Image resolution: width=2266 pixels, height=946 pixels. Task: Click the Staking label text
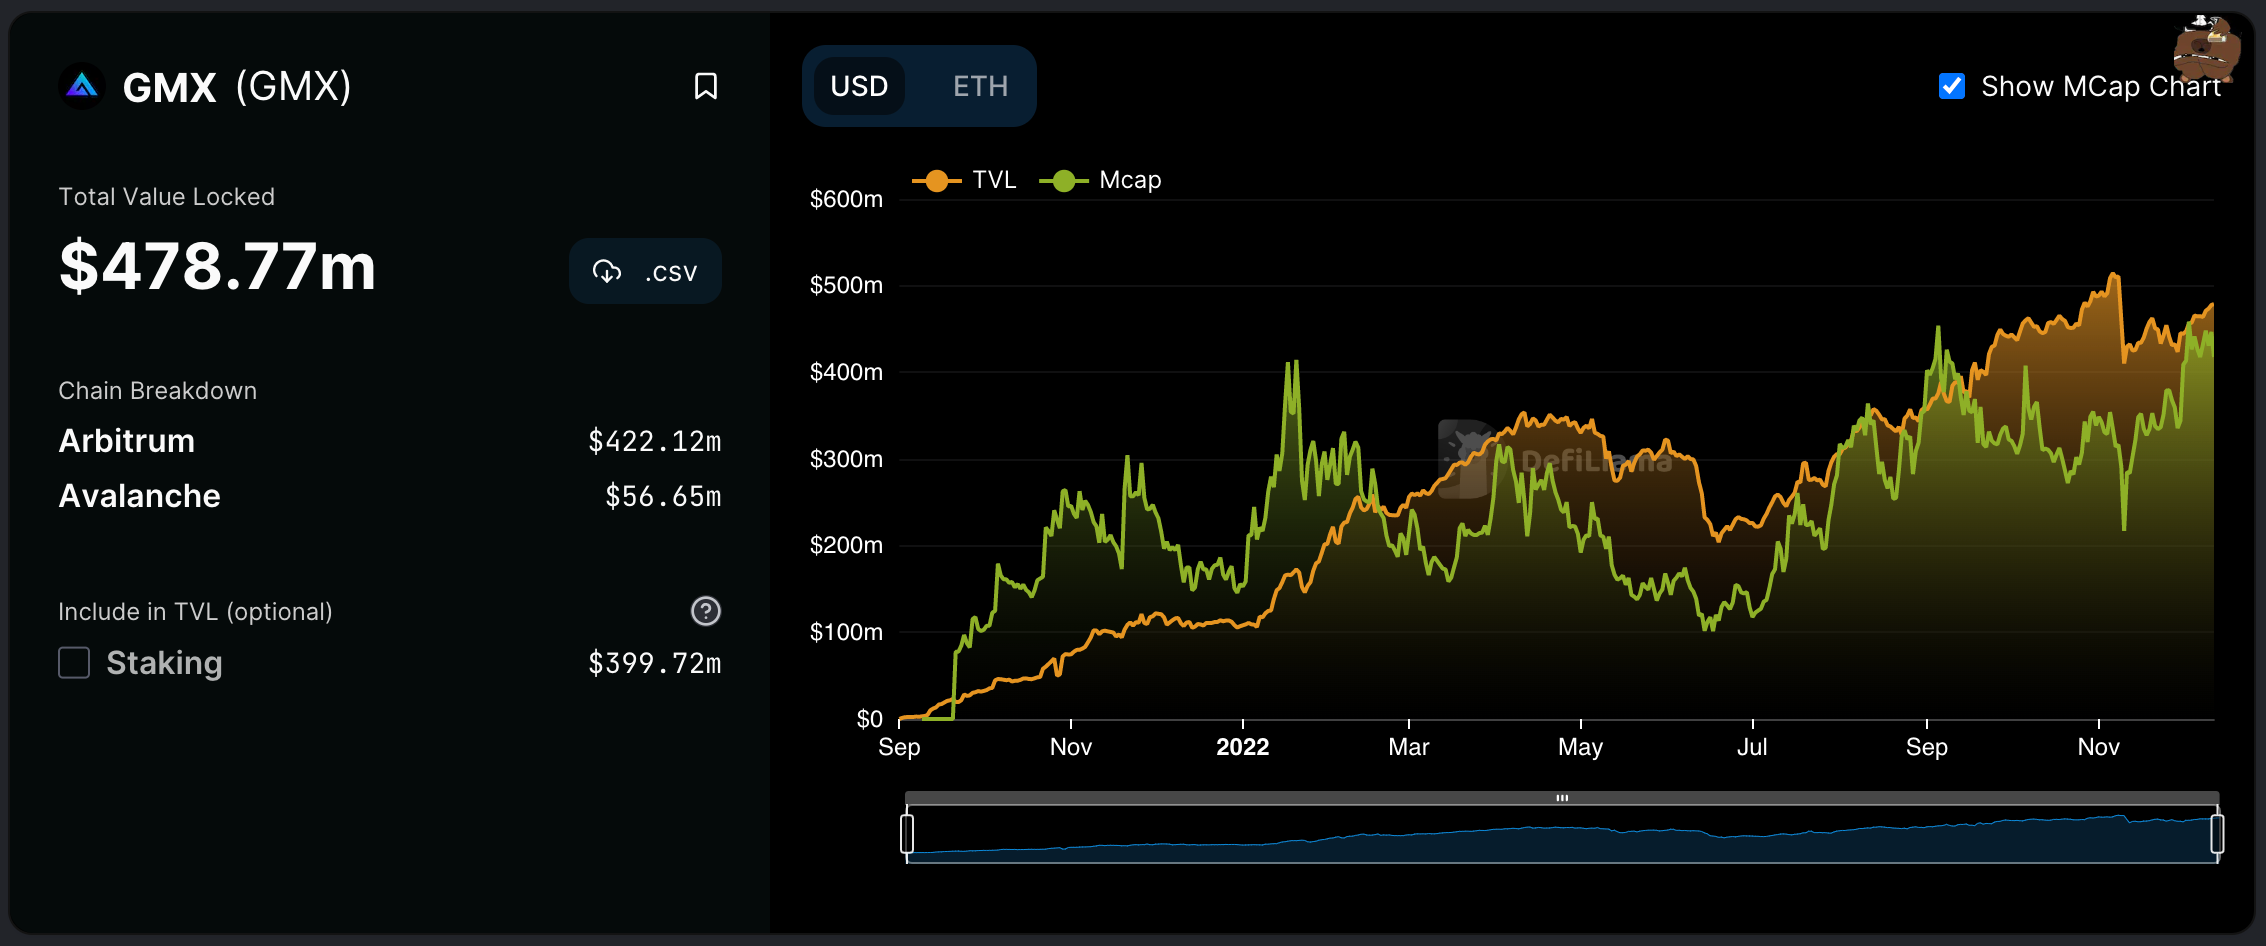(x=164, y=663)
